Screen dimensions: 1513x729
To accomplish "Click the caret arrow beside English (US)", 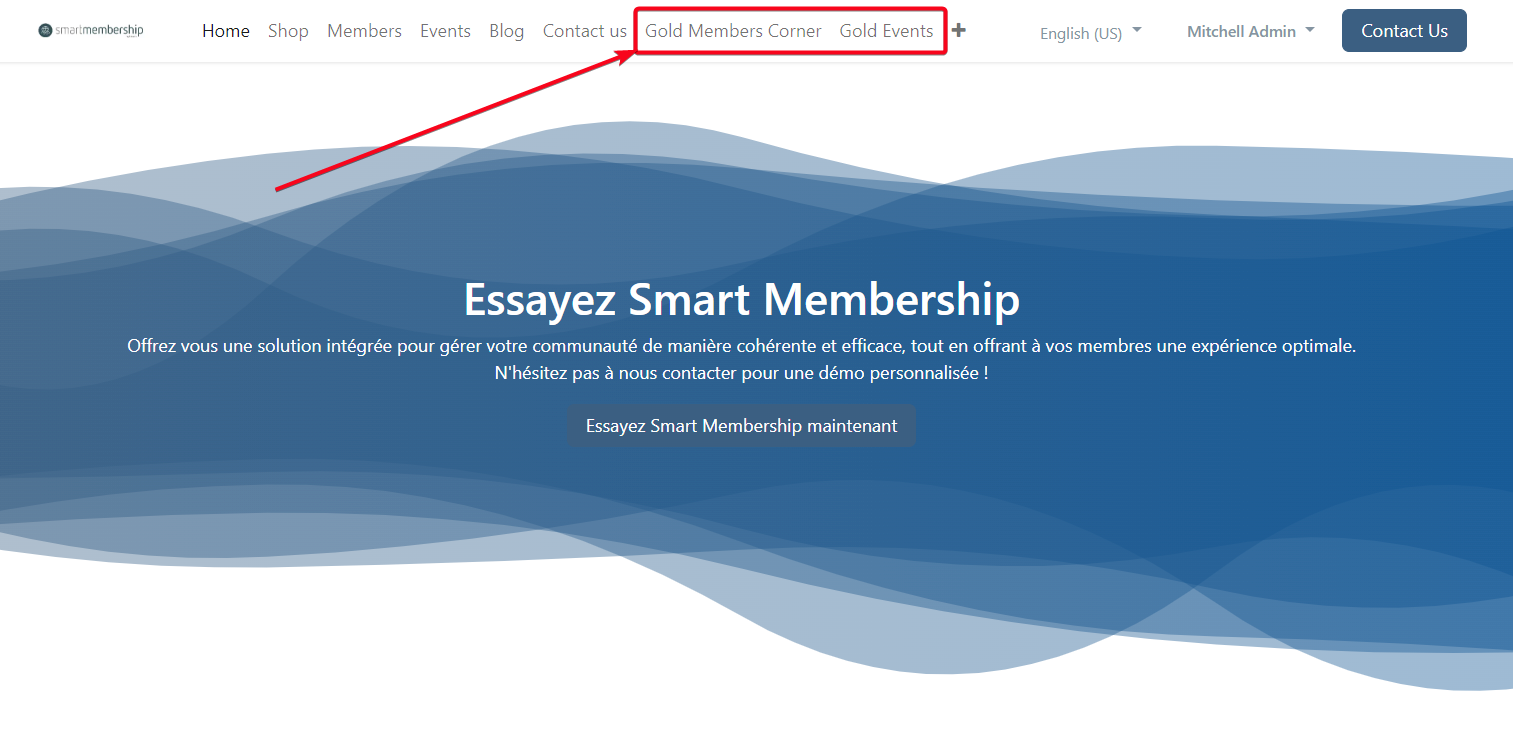I will pyautogui.click(x=1137, y=30).
